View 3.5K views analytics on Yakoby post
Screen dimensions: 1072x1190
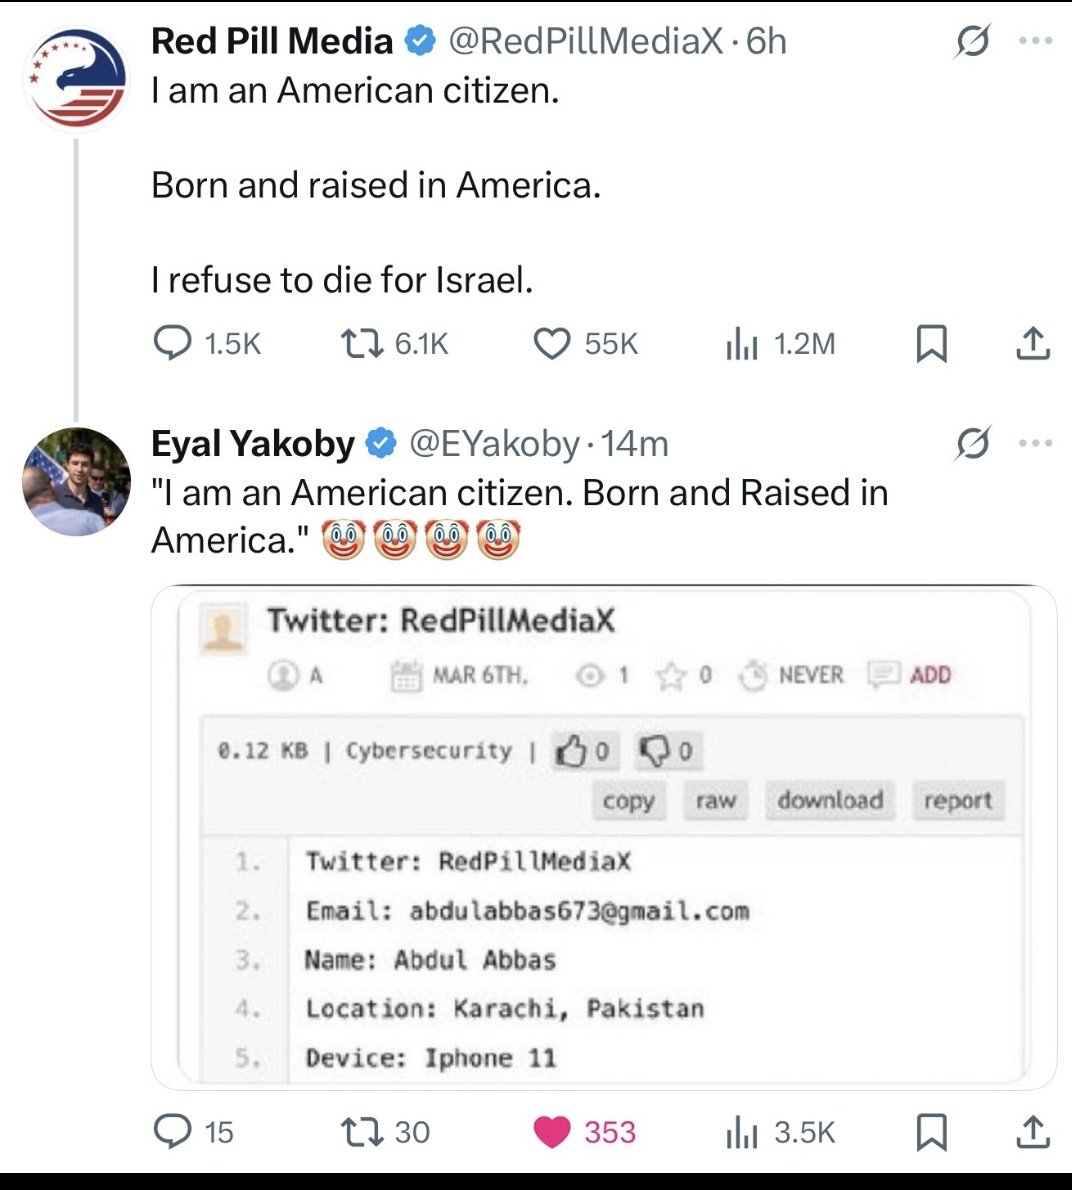click(780, 1132)
